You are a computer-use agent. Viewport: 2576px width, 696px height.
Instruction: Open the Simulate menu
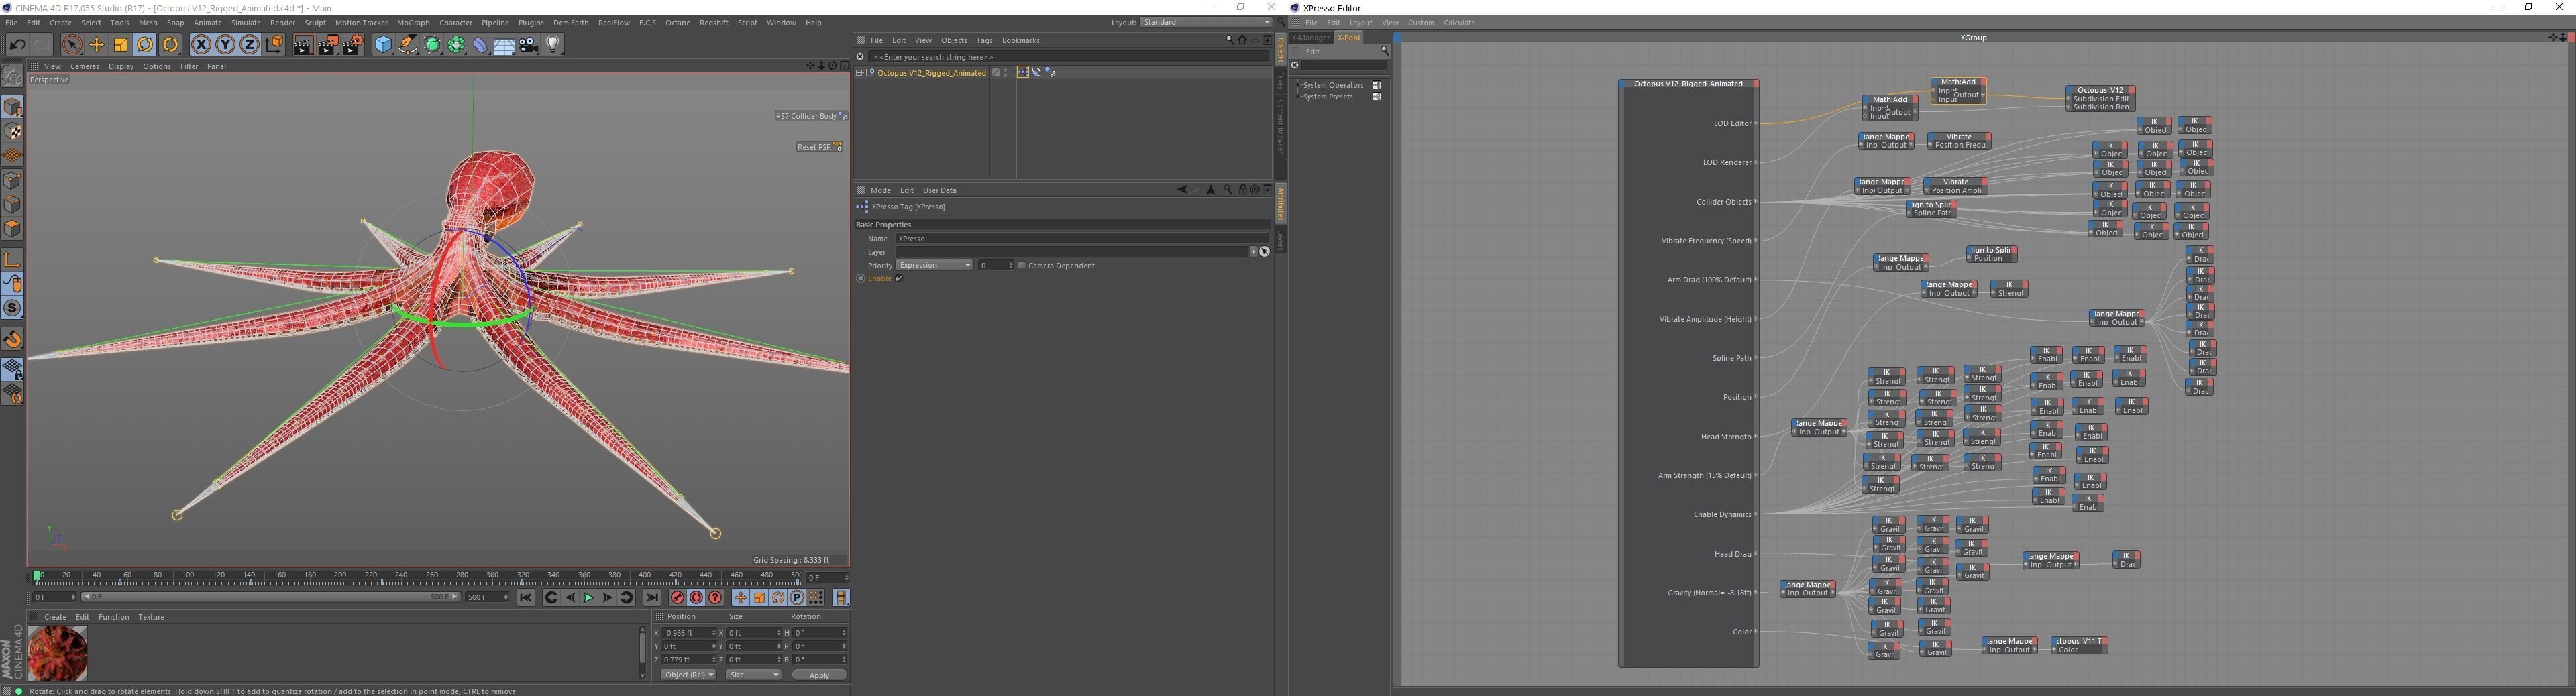click(246, 23)
